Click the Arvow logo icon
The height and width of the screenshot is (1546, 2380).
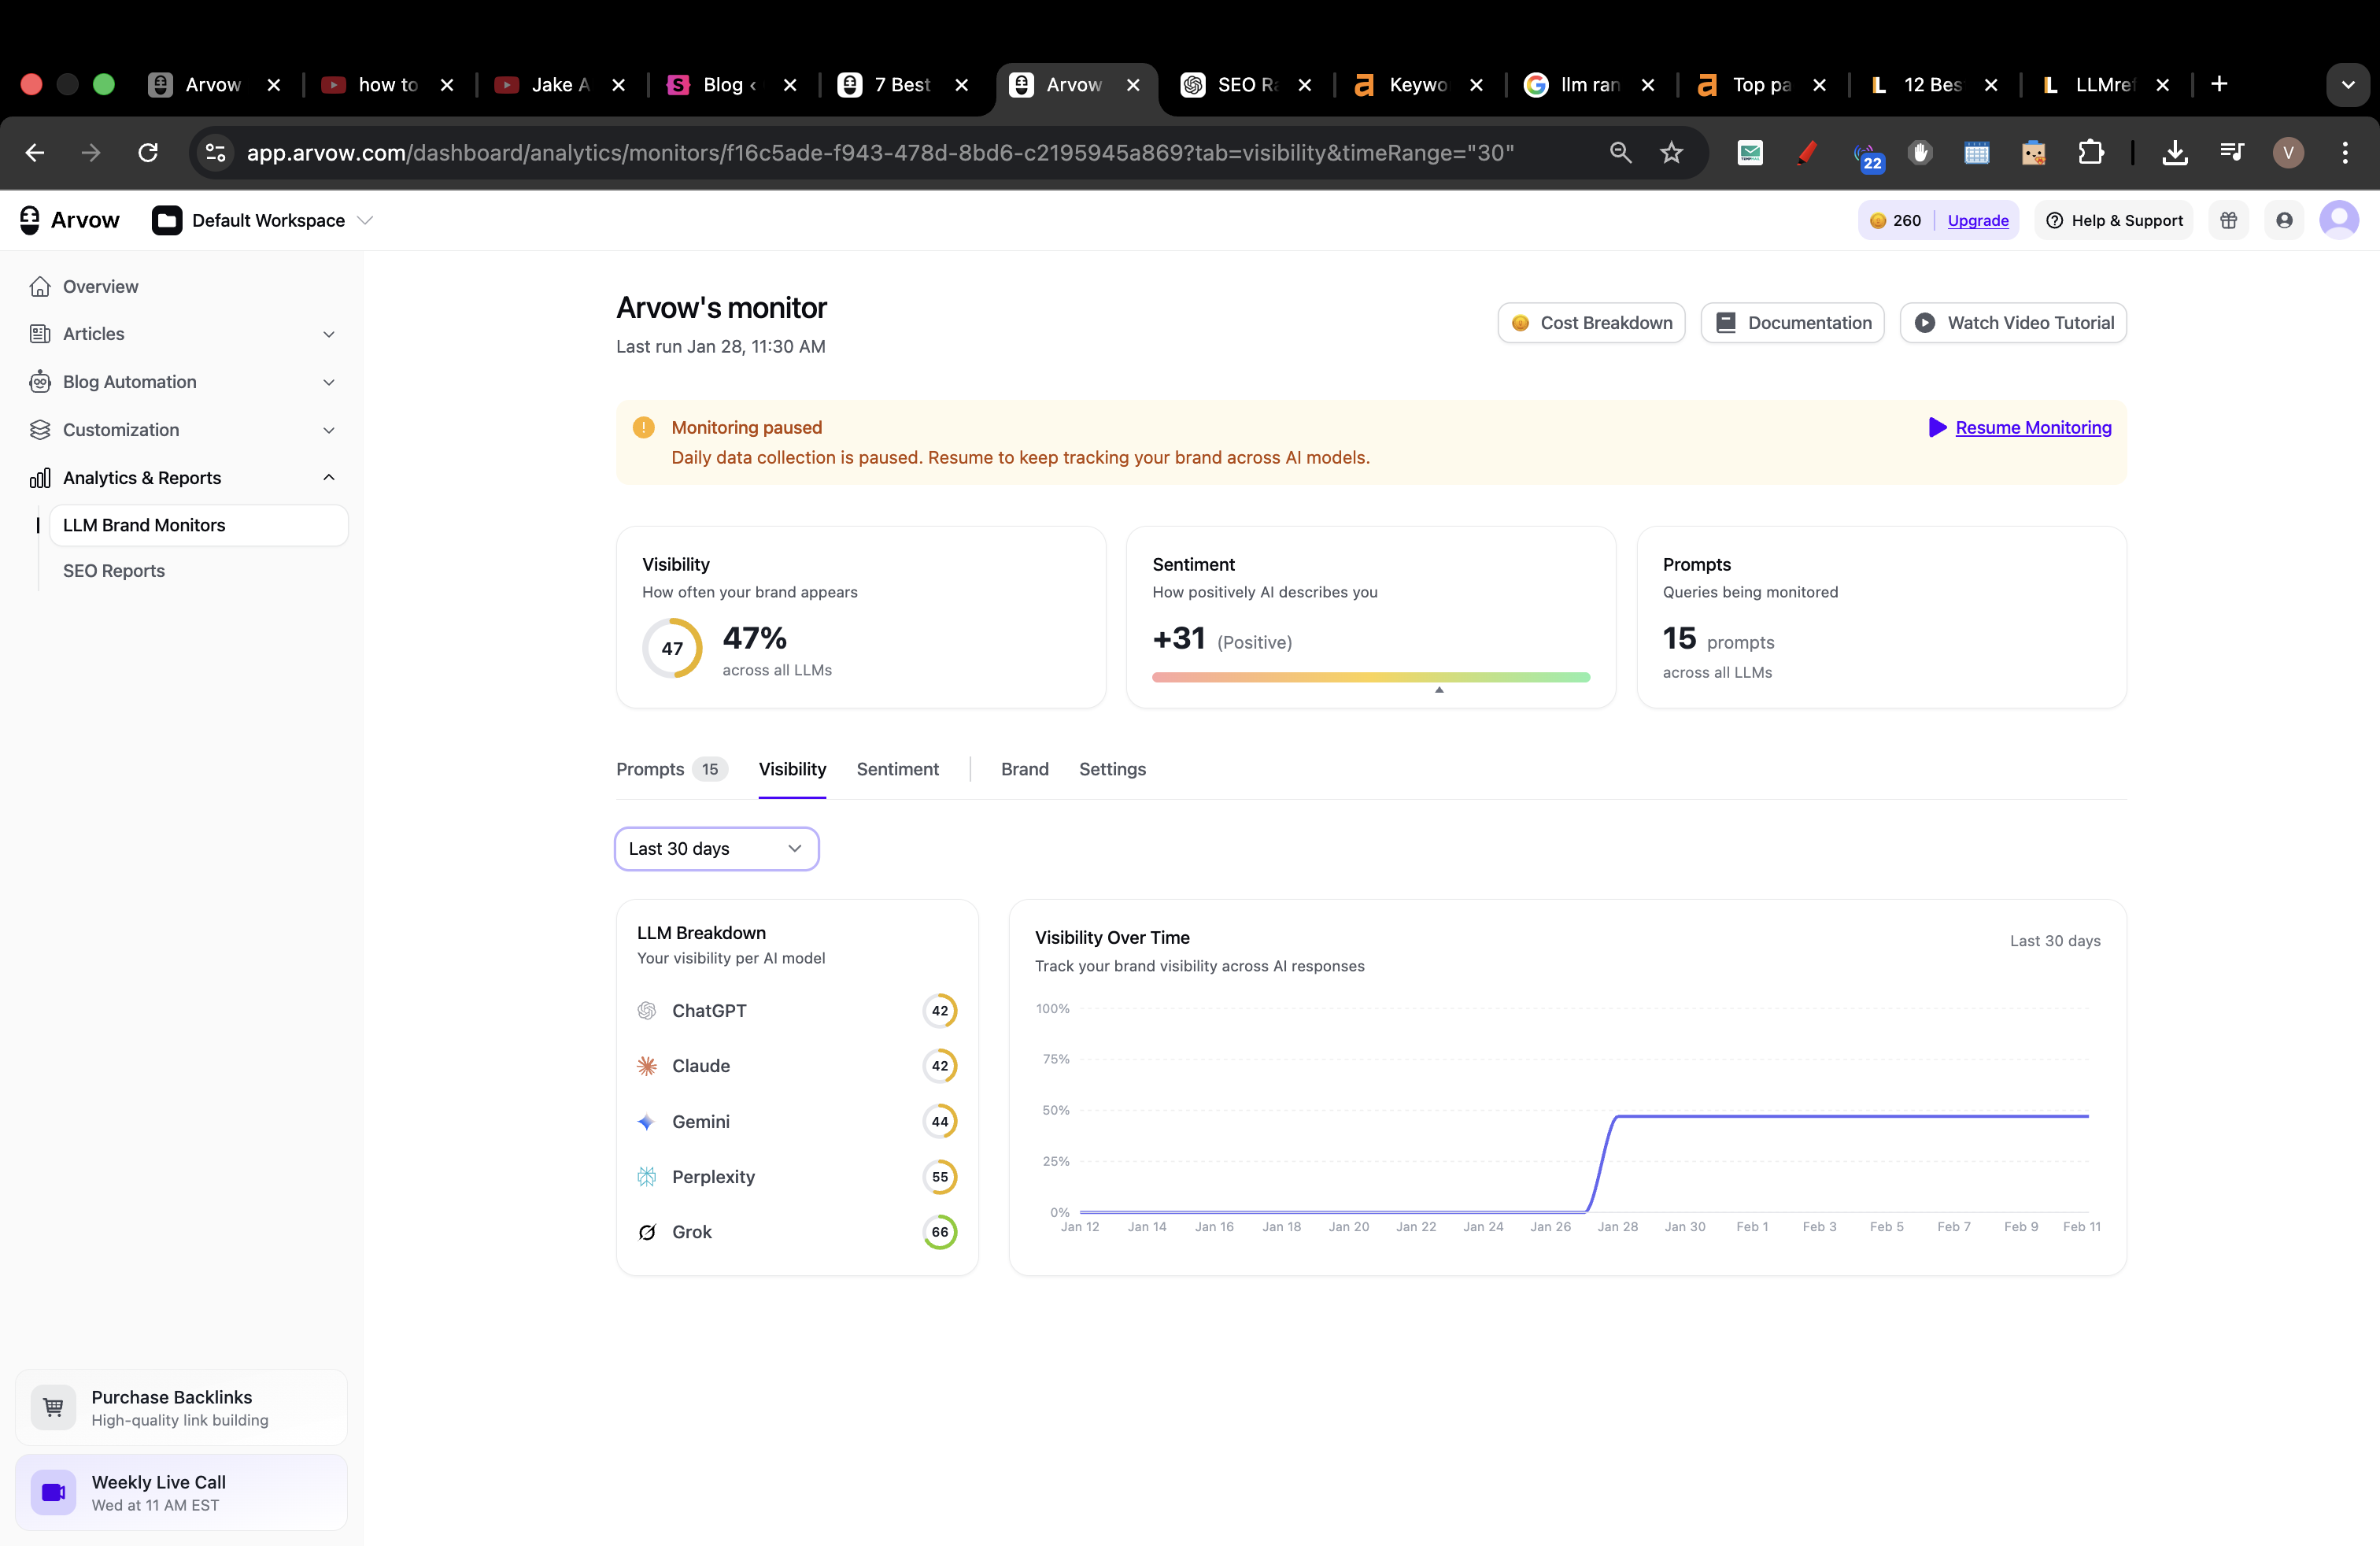[x=30, y=220]
